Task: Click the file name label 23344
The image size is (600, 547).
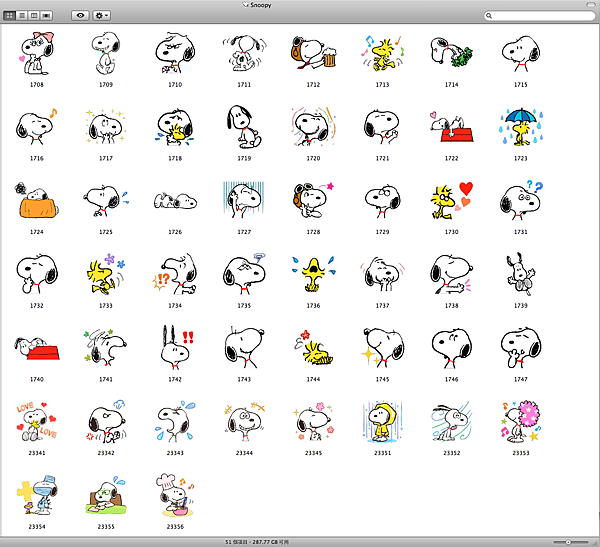Action: [244, 453]
